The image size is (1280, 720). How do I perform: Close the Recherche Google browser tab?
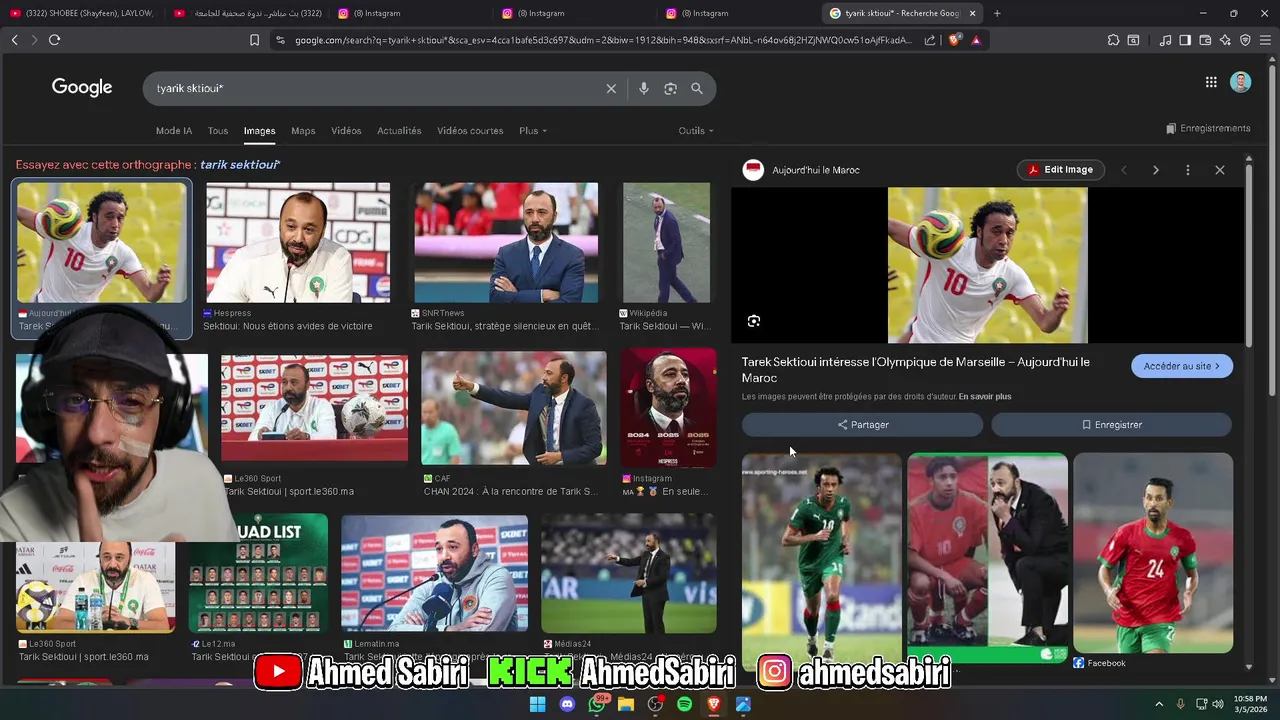coord(972,13)
